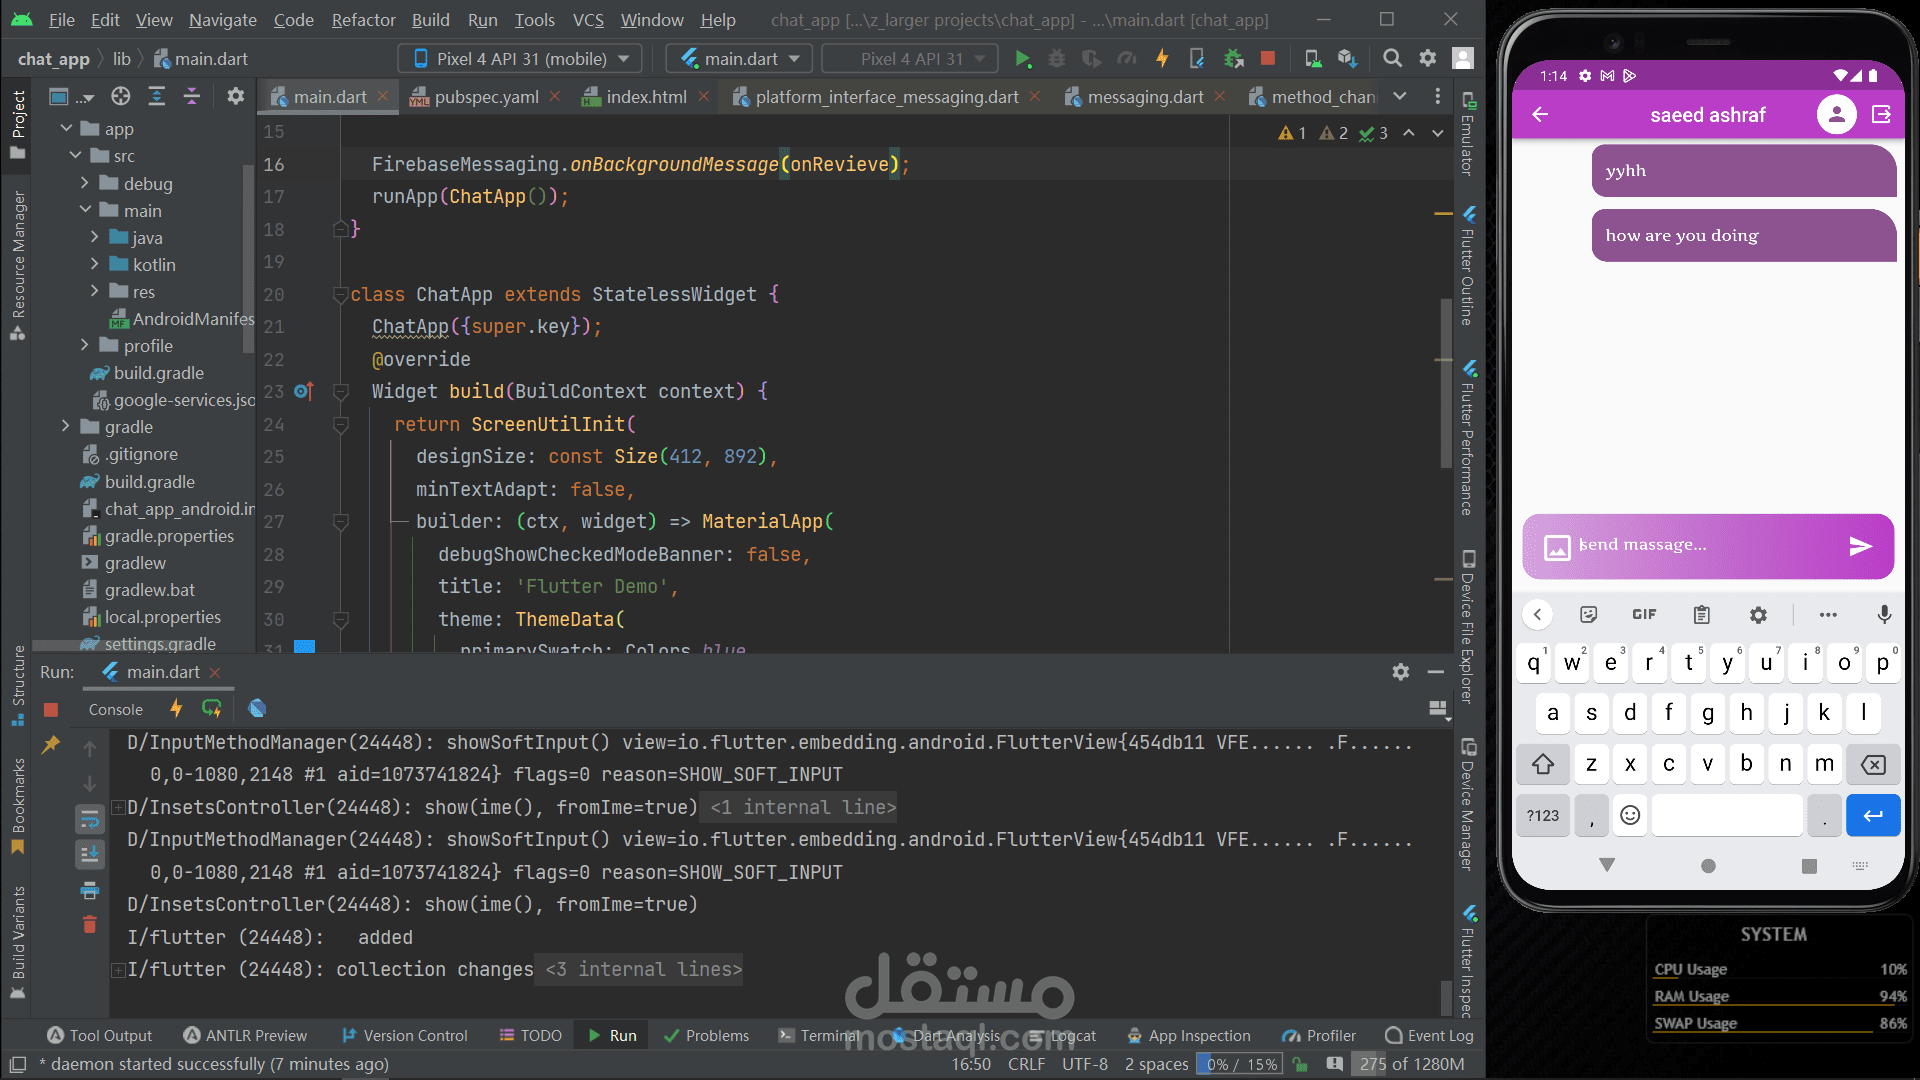This screenshot has width=1920, height=1080.
Task: Stop the running app red square in toolbar
Action: coord(1268,59)
